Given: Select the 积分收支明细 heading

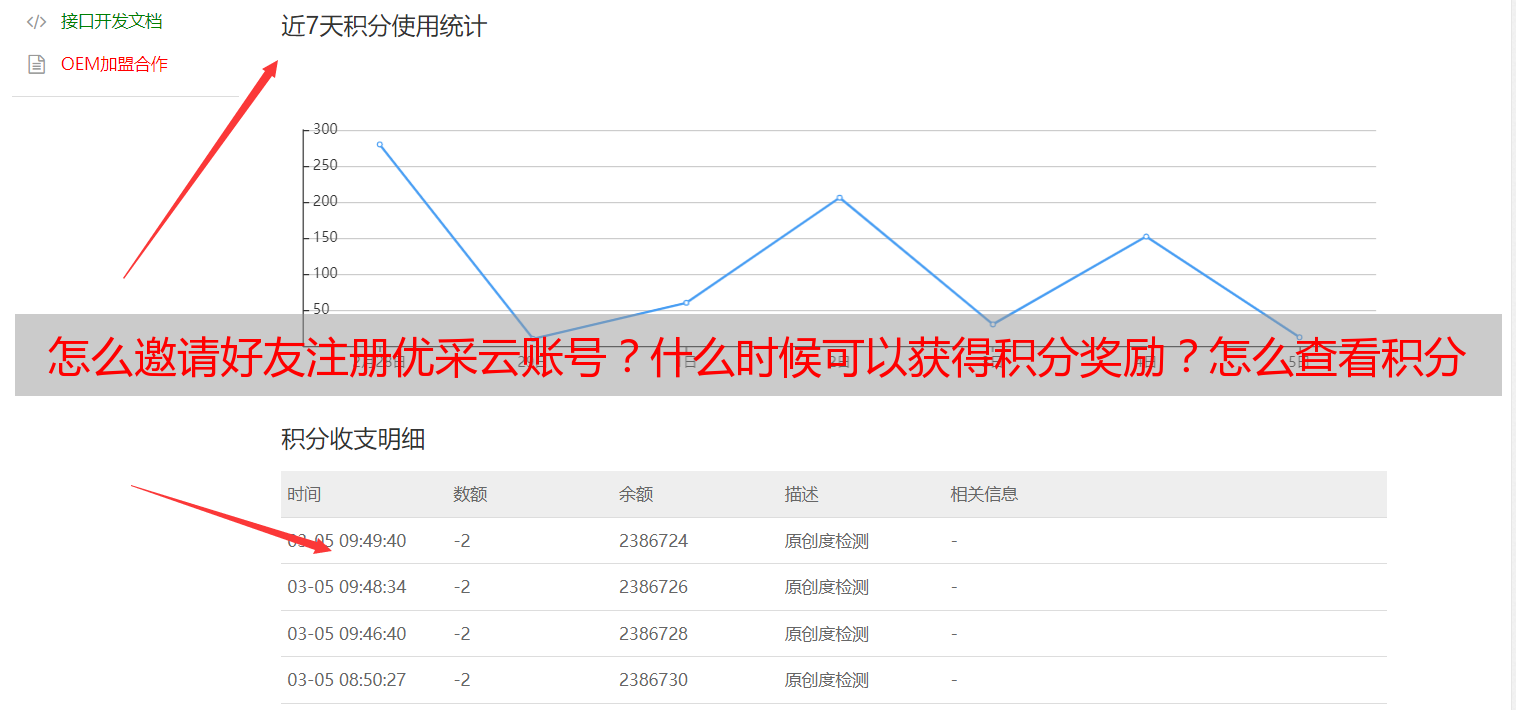Looking at the screenshot, I should tap(353, 439).
